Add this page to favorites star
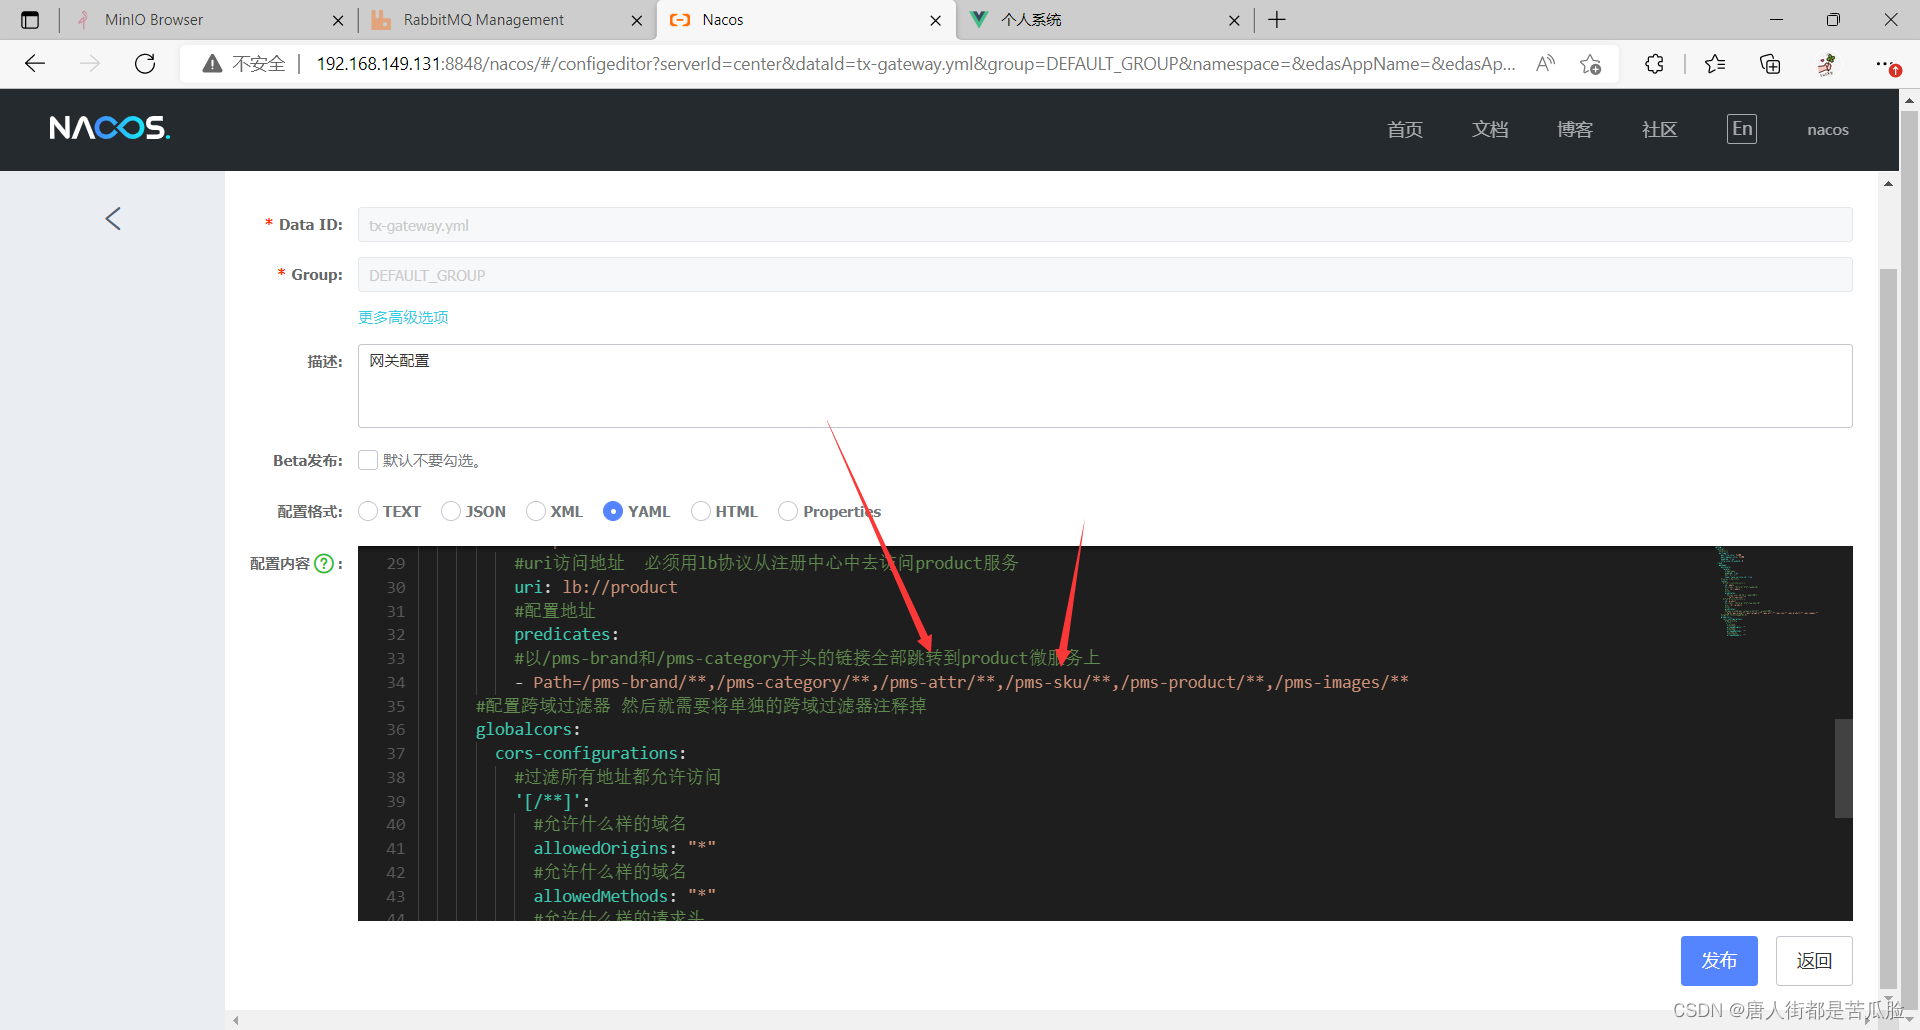This screenshot has height=1030, width=1920. (x=1590, y=64)
